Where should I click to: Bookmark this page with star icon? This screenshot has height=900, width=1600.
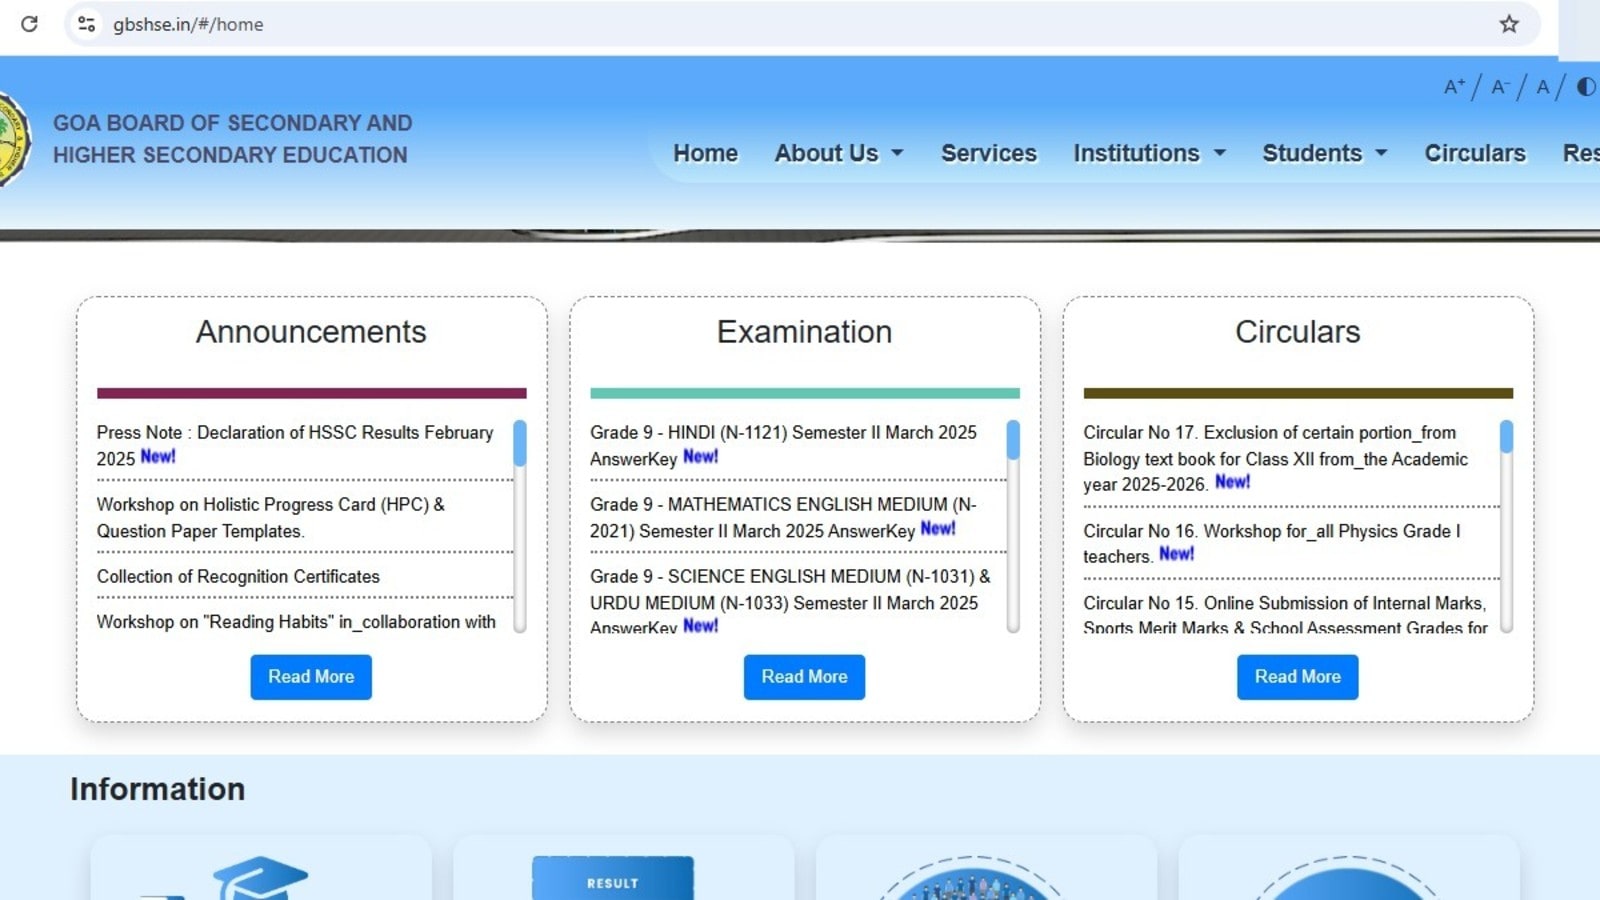tap(1509, 24)
